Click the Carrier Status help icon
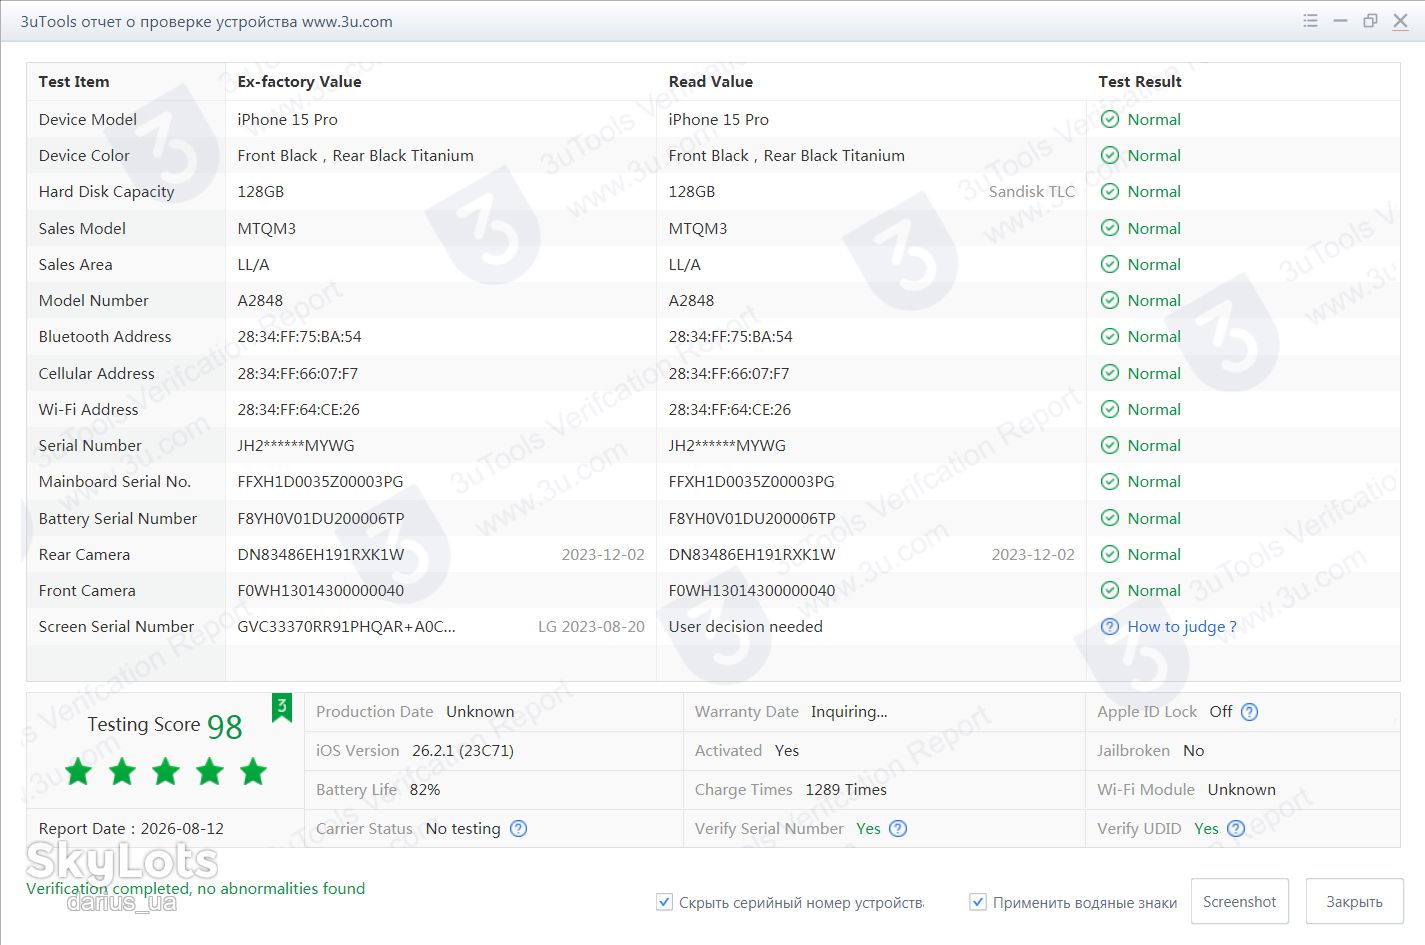 [x=518, y=828]
